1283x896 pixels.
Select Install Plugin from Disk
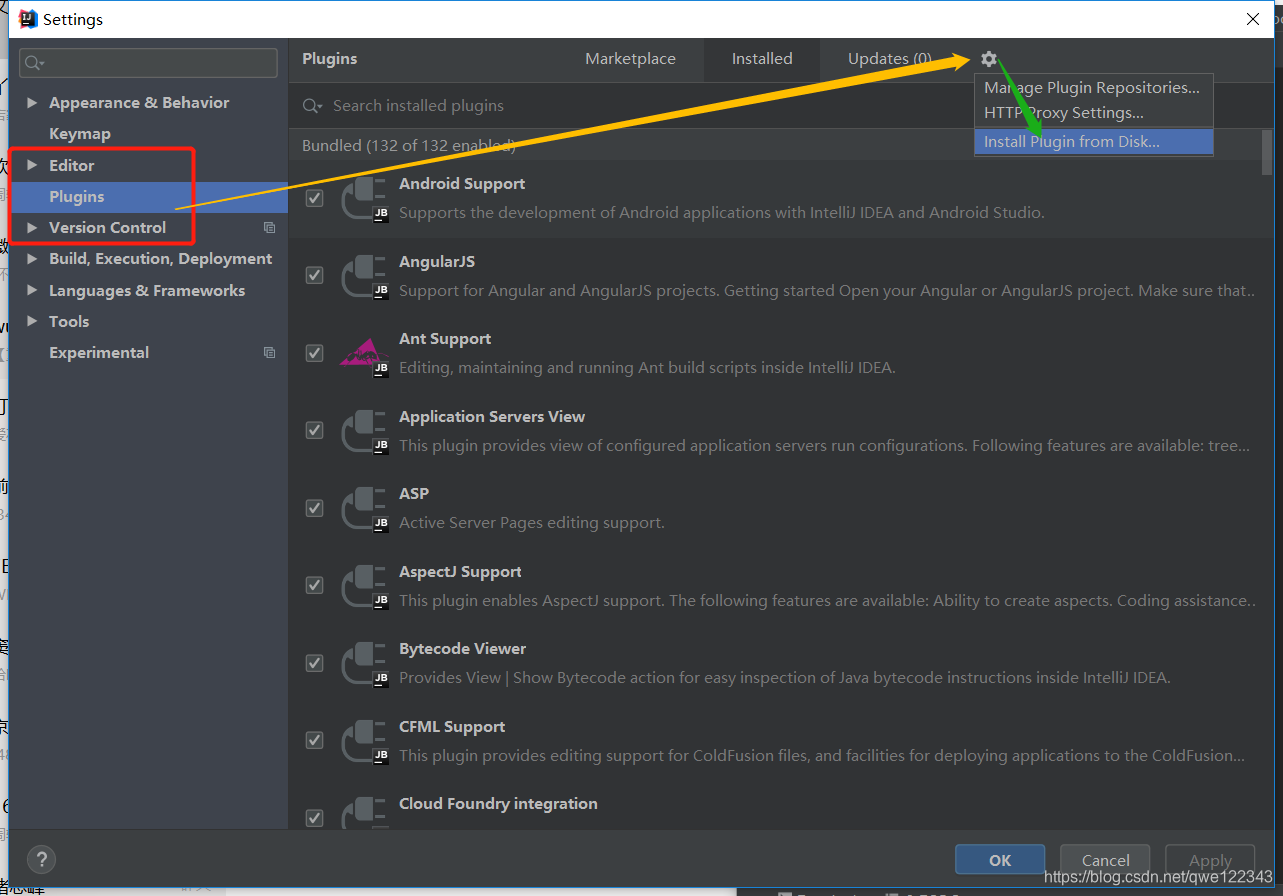coord(1094,142)
